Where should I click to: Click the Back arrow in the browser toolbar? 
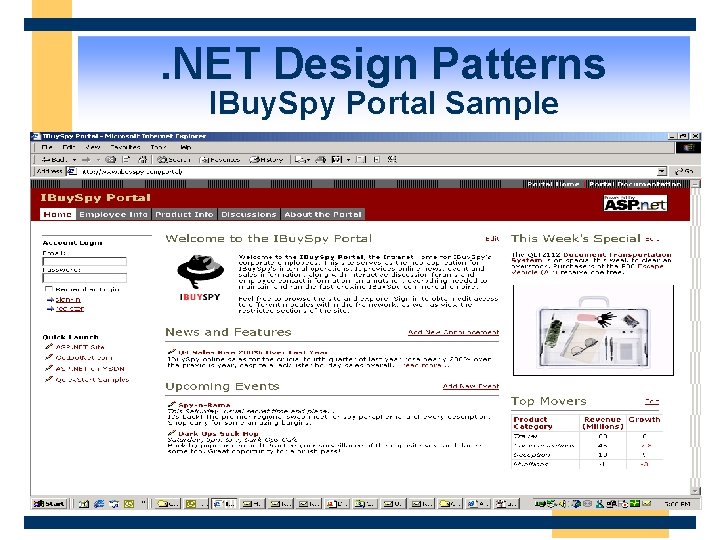tap(54, 159)
